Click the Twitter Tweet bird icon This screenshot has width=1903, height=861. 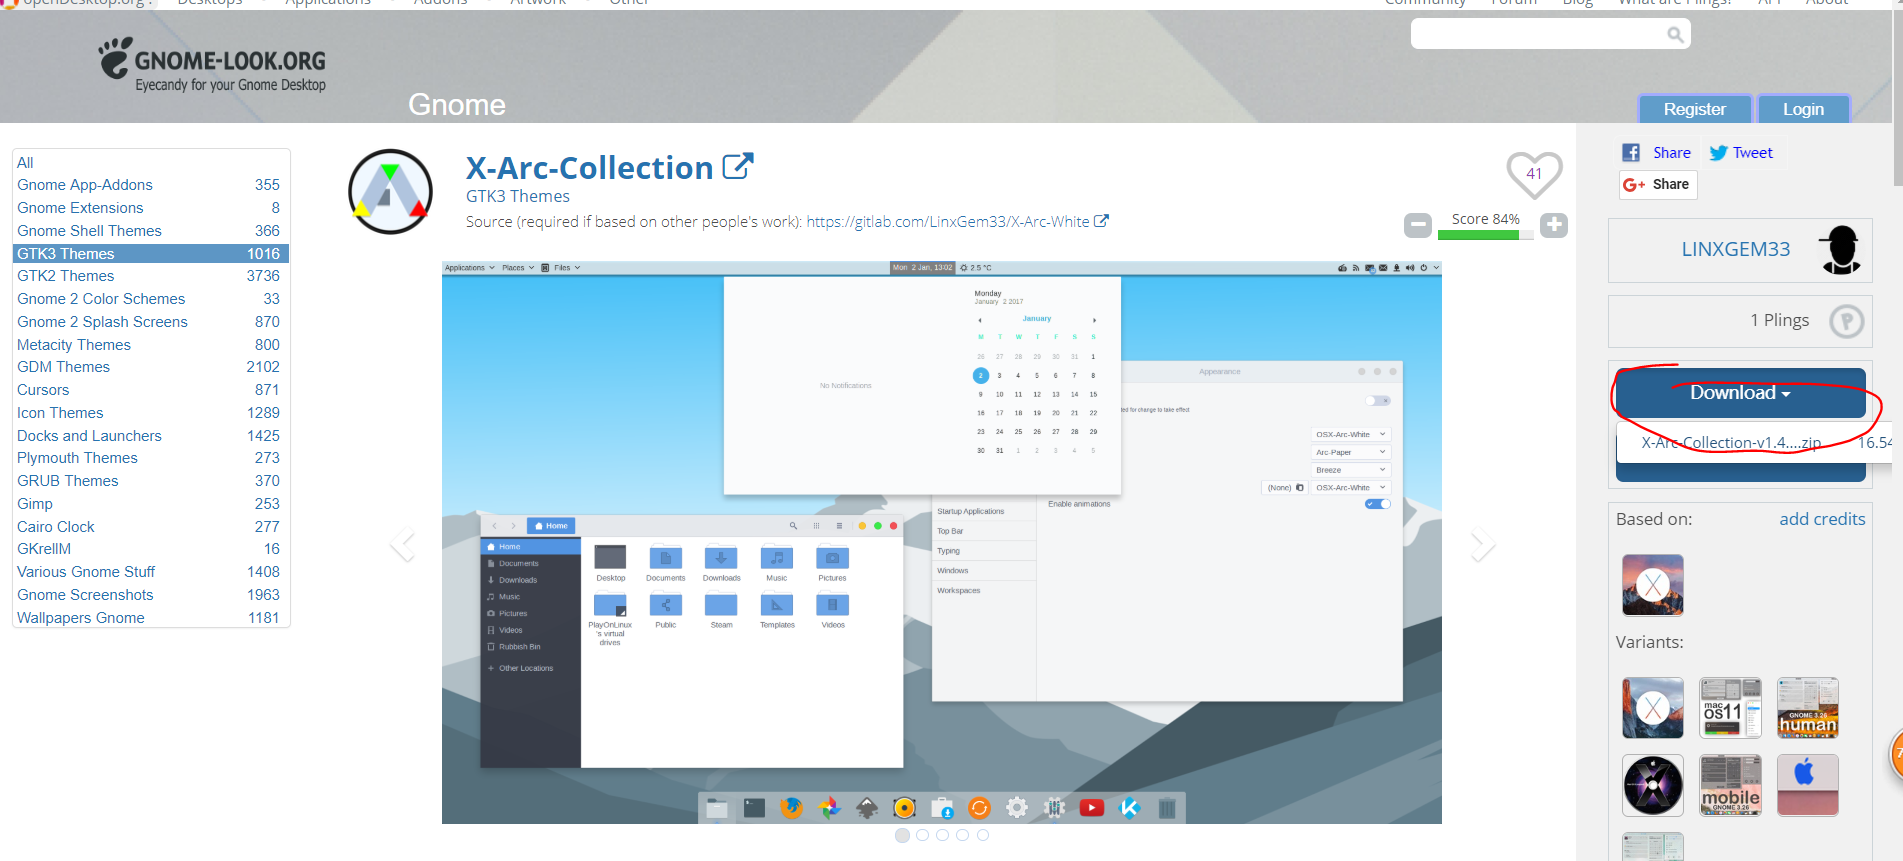tap(1718, 153)
